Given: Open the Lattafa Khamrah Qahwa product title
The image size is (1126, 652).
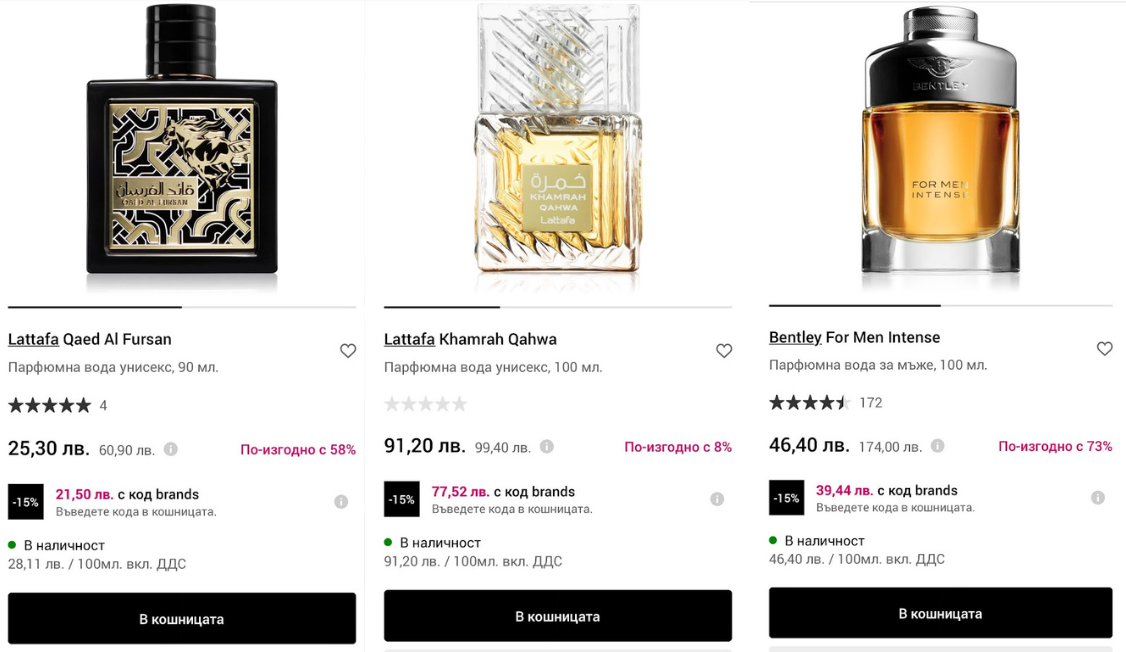Looking at the screenshot, I should point(470,339).
